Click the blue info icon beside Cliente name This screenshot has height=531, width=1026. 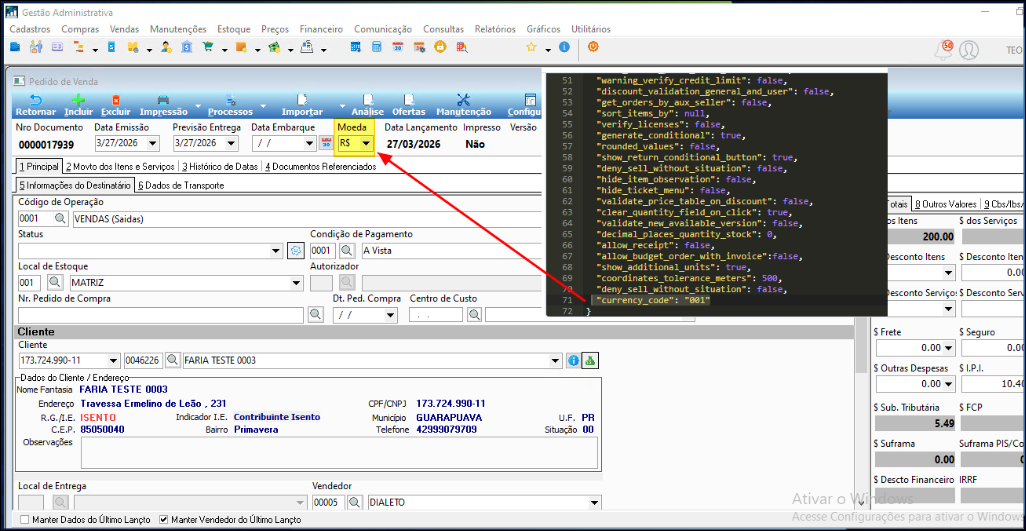(x=573, y=360)
